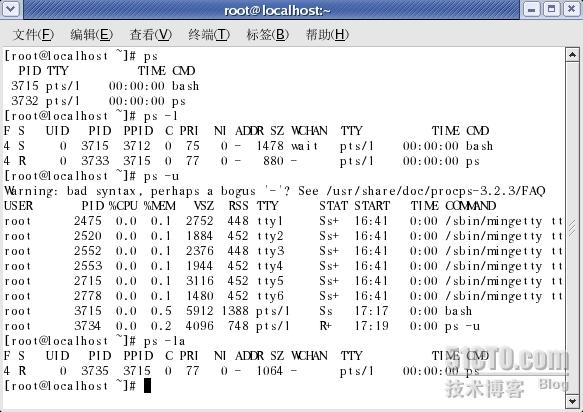Click the COMMAND column header

tap(471, 206)
